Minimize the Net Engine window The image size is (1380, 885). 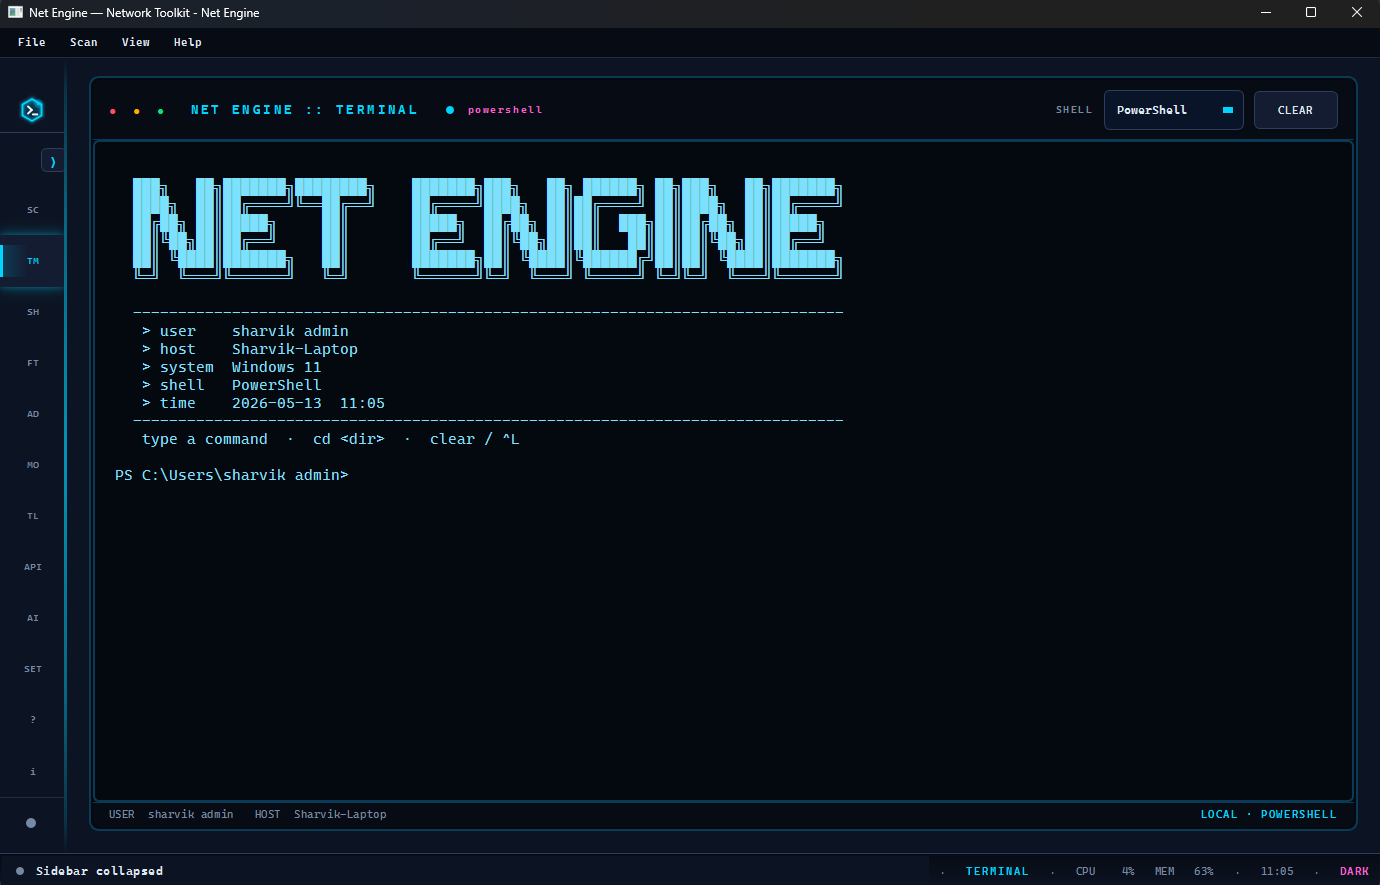(1265, 13)
